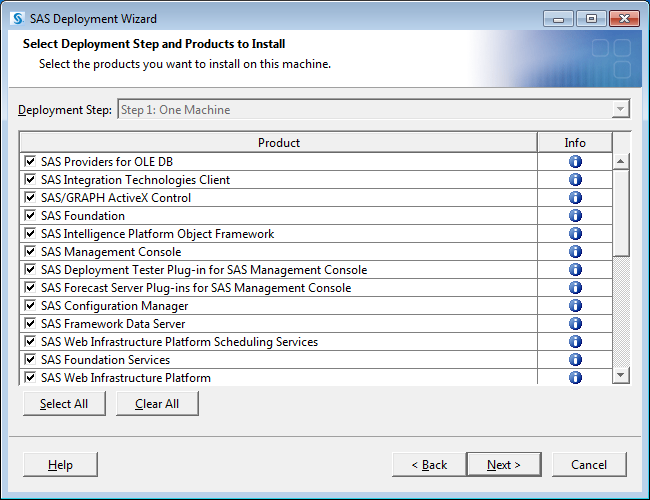Uncheck SAS Integration Technologies Client
The width and height of the screenshot is (650, 500).
click(x=30, y=179)
